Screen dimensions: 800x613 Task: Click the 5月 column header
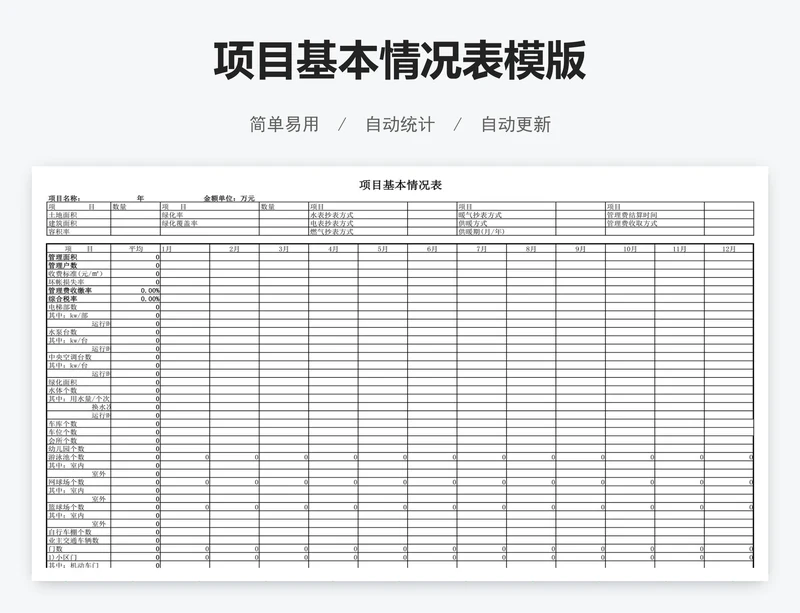(383, 249)
